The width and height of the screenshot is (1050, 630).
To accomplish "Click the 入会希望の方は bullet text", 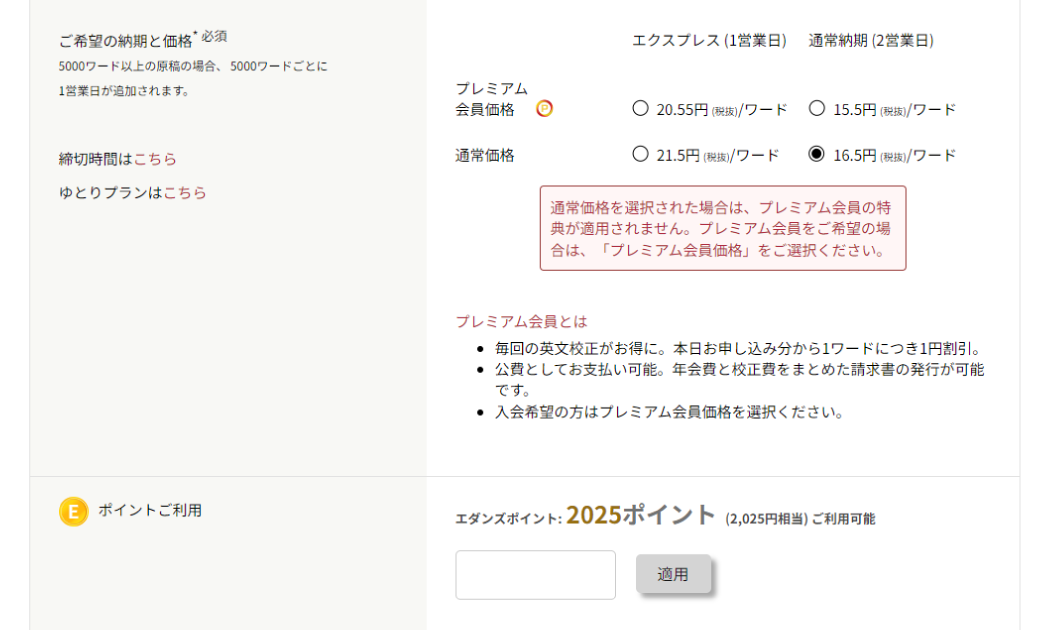I will (668, 412).
